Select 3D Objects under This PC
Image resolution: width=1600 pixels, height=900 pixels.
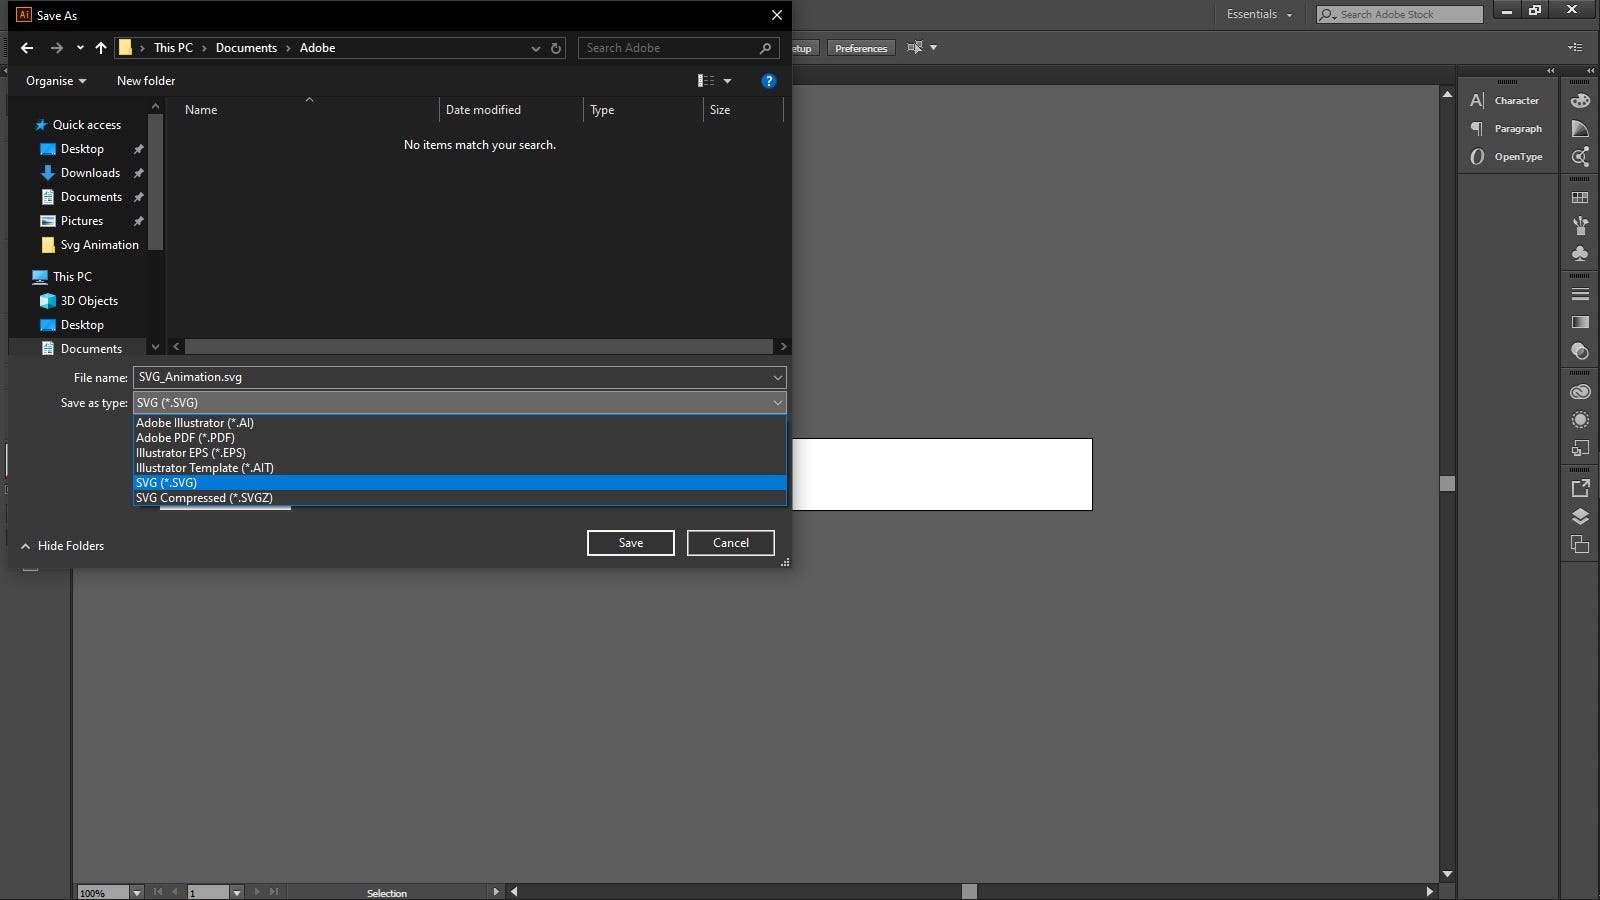(x=79, y=301)
